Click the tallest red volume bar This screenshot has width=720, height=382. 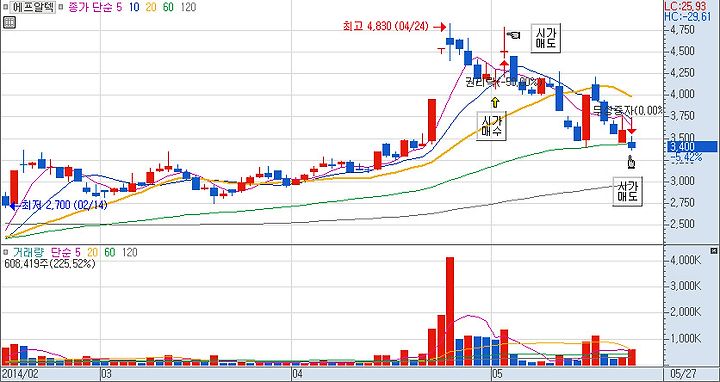point(450,311)
